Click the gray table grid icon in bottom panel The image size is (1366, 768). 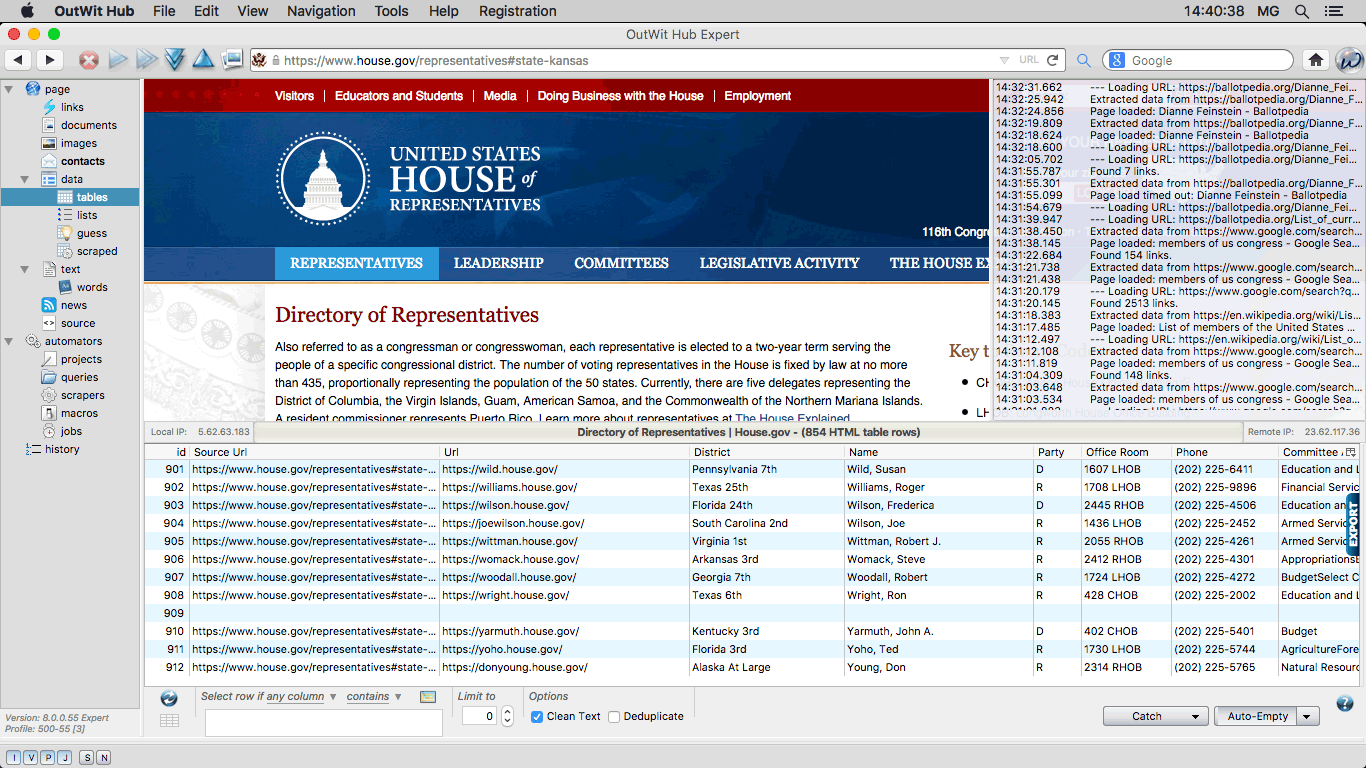coord(169,720)
